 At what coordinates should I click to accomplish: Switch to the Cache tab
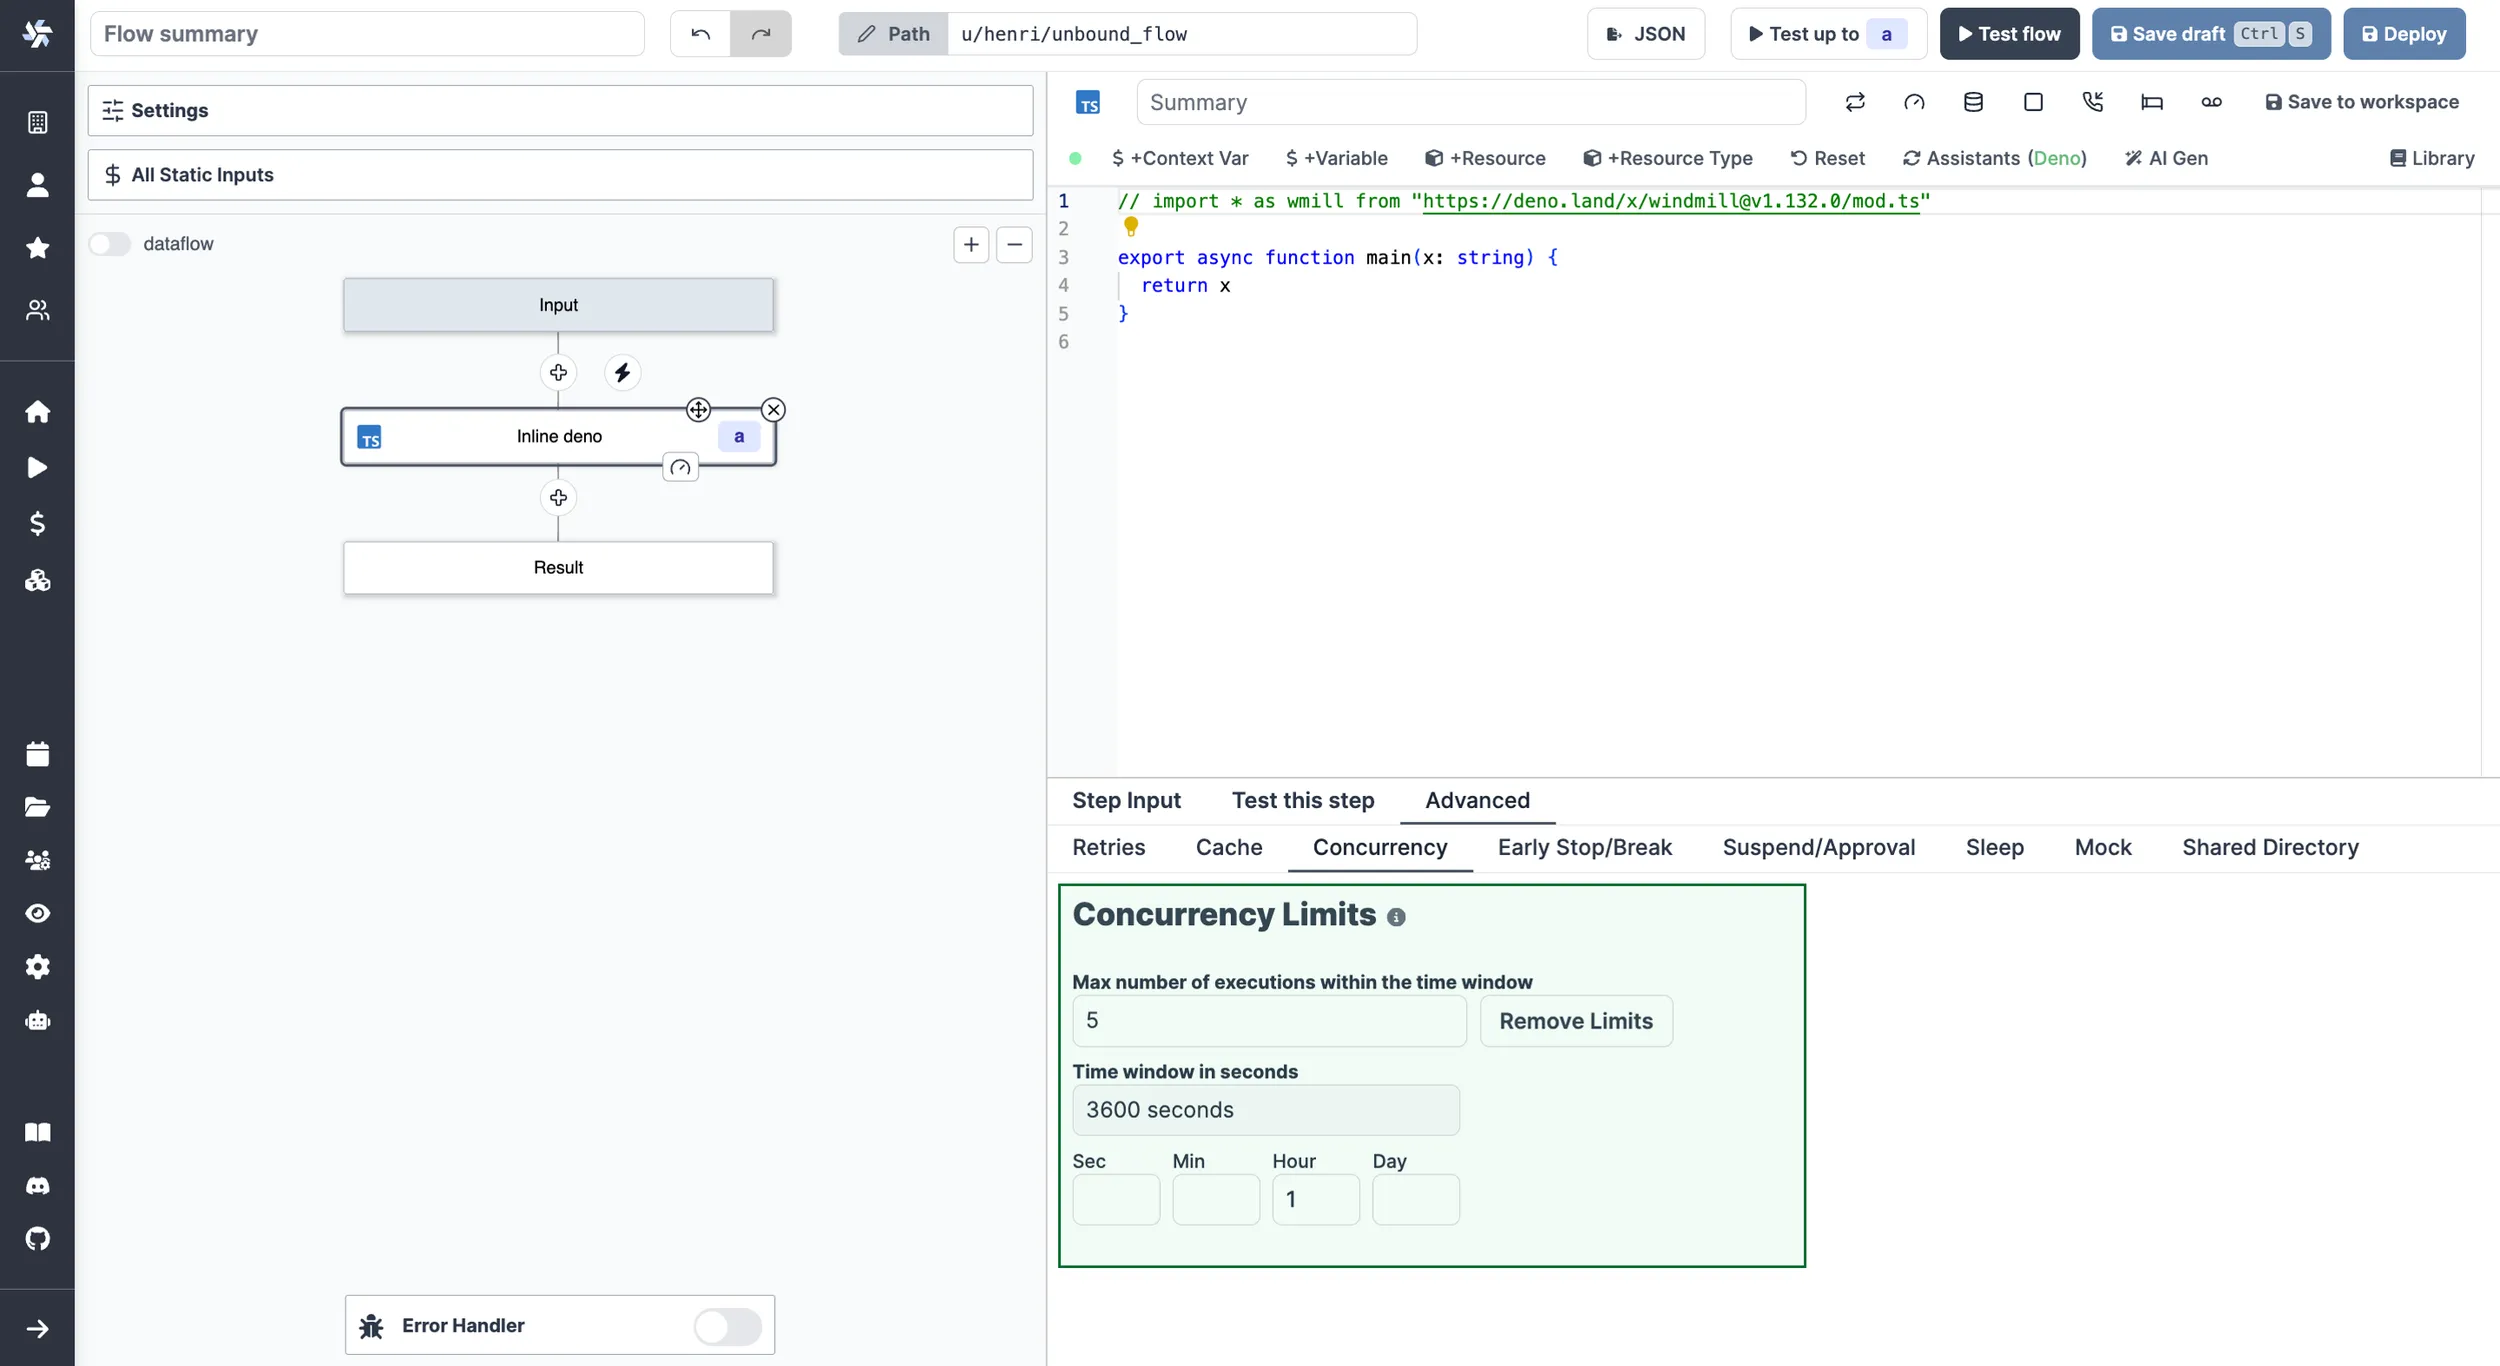click(x=1229, y=846)
